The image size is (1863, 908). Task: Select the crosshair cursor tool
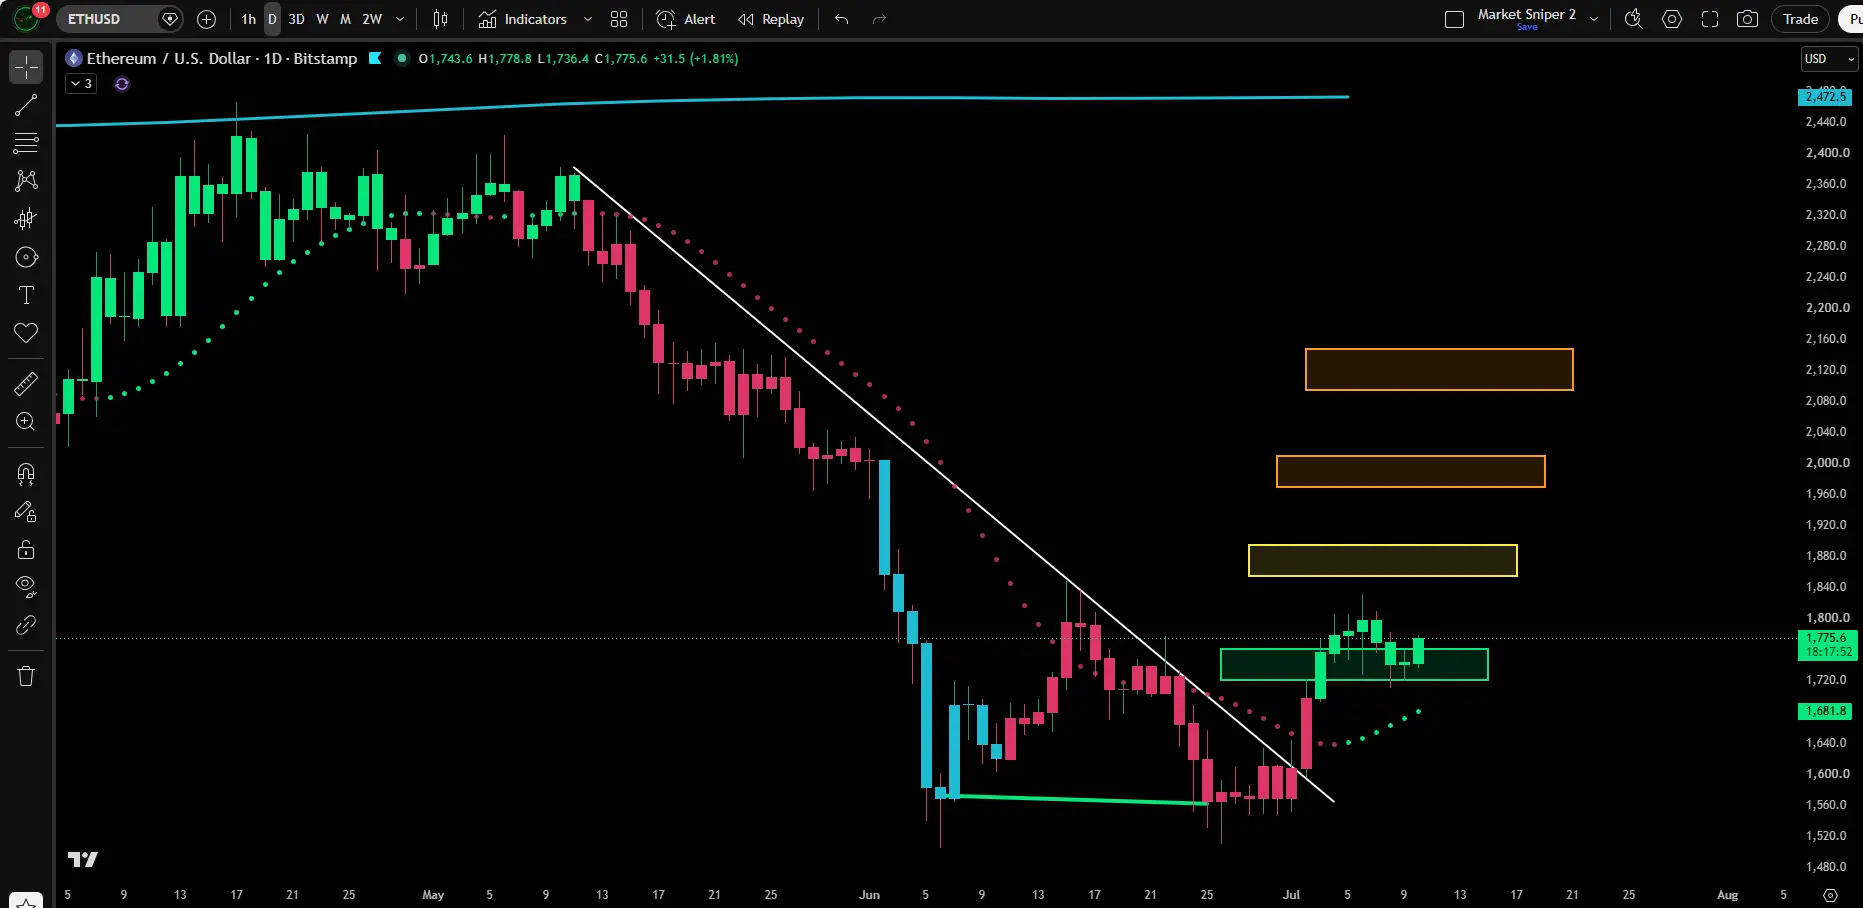(x=26, y=67)
